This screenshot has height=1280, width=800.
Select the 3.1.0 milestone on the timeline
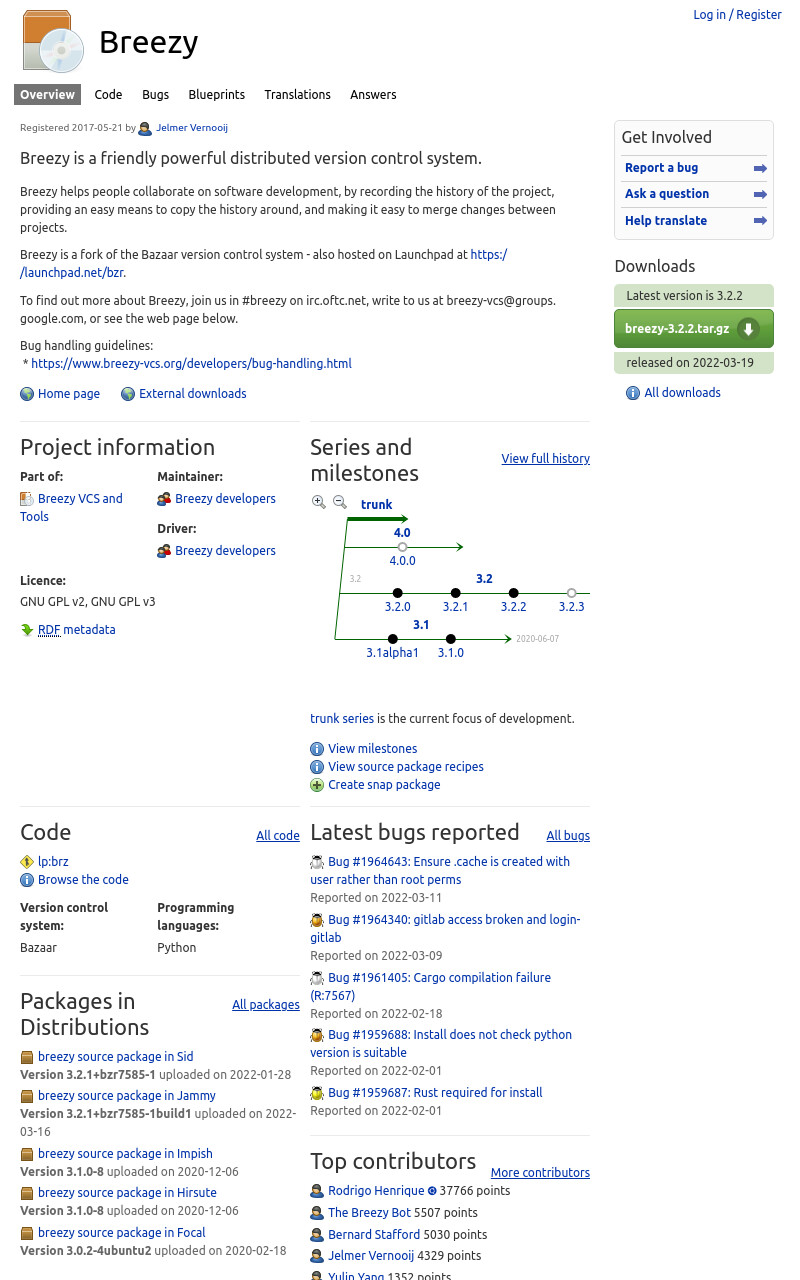(x=450, y=653)
